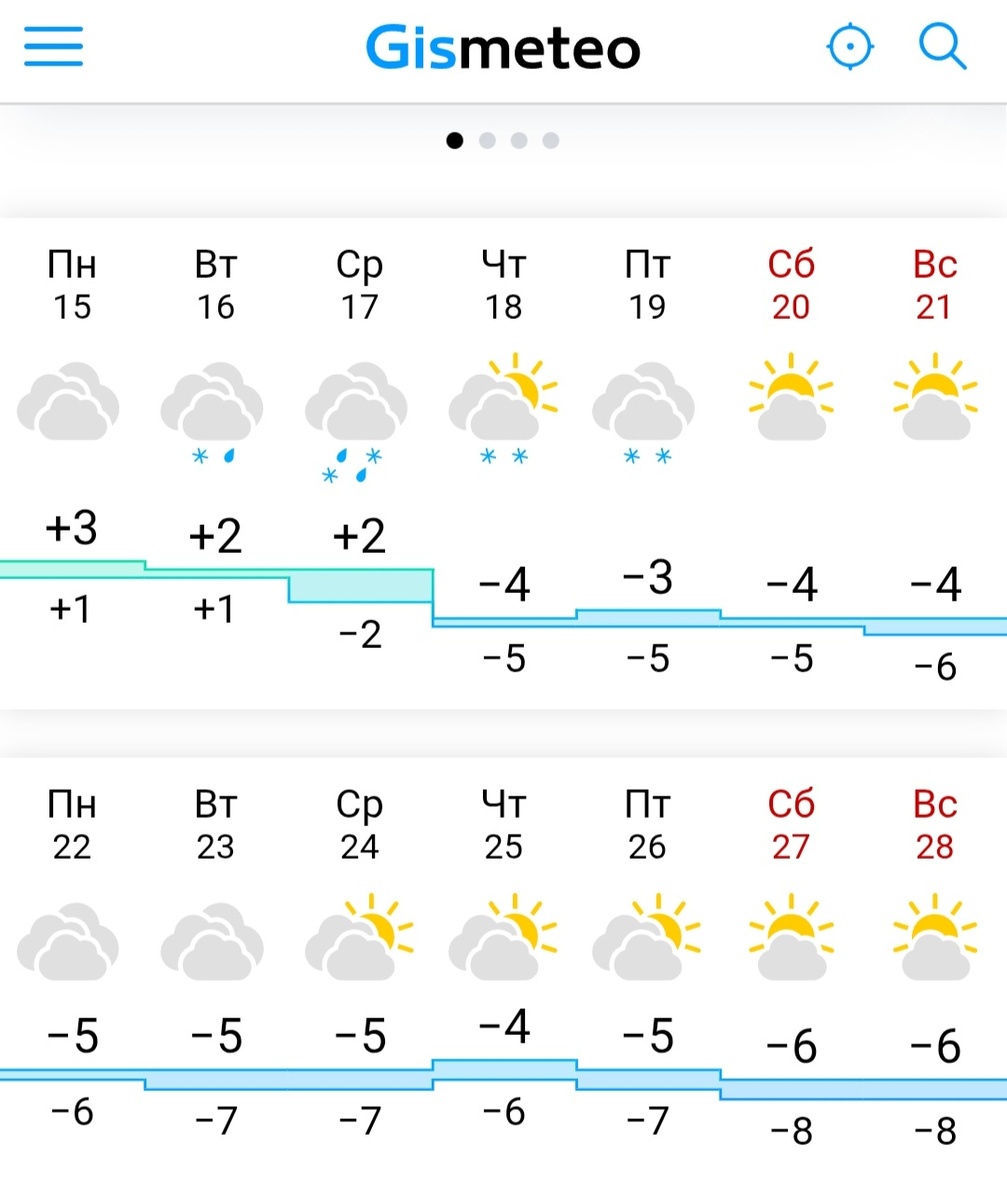This screenshot has width=1007, height=1200.
Task: Switch to the second carousel dot
Action: 487,140
